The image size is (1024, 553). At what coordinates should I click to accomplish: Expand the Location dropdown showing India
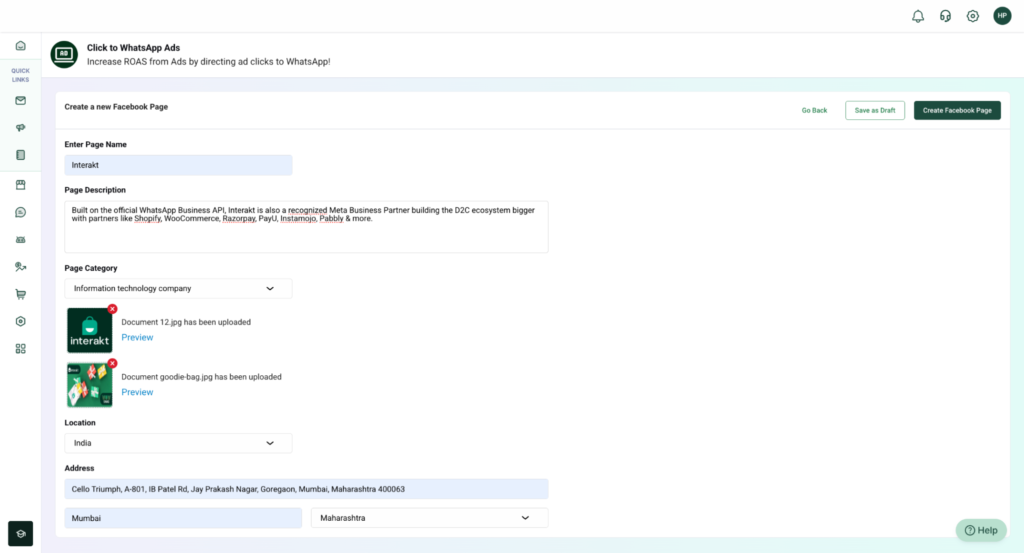coord(178,443)
